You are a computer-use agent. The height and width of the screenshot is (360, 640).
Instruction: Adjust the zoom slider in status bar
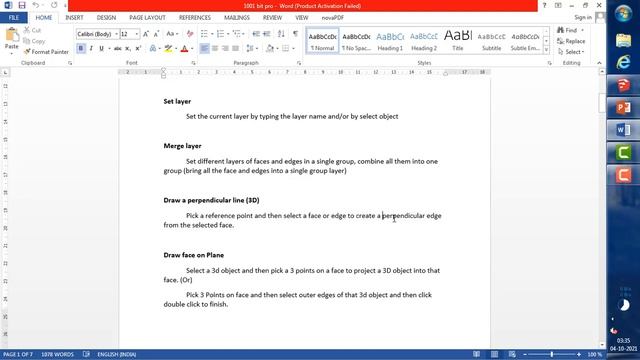551,354
